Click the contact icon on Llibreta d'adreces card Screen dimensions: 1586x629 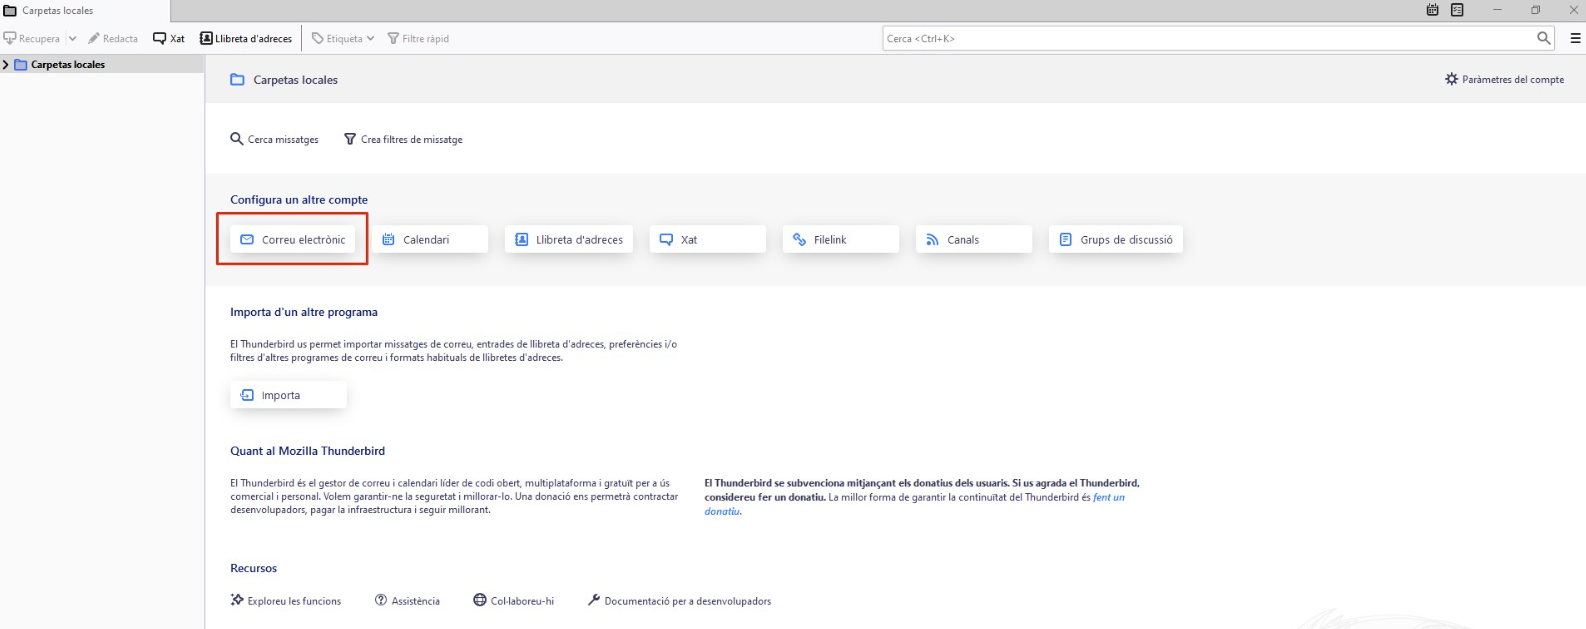[x=521, y=240]
